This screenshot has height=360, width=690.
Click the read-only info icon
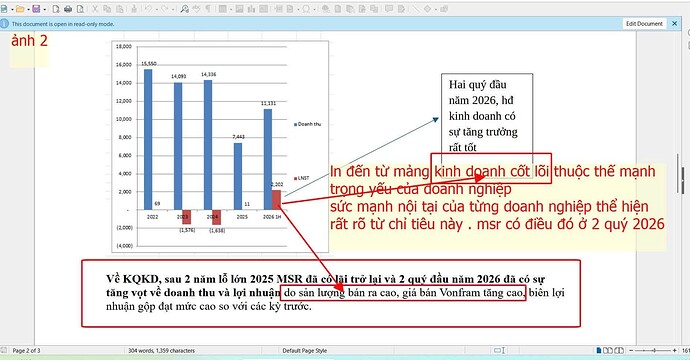(x=4, y=24)
